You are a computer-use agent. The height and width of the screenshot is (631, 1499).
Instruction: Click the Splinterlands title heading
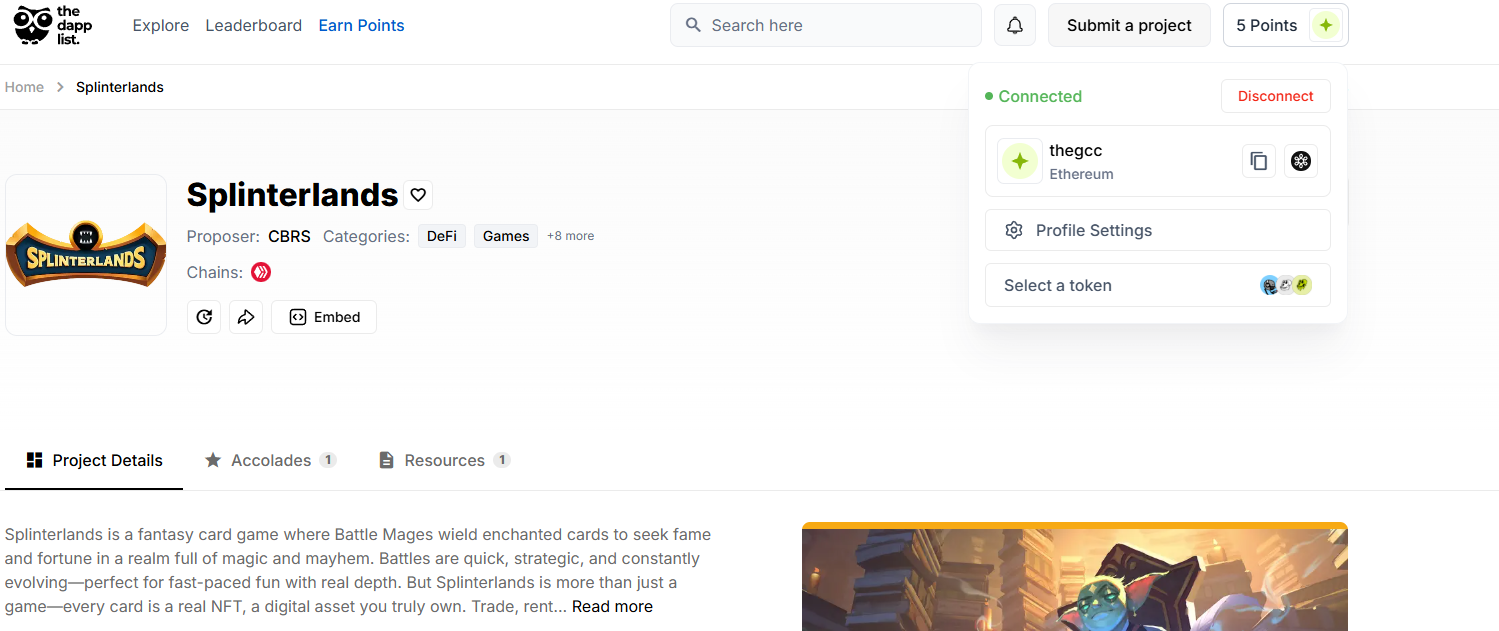[x=292, y=194]
